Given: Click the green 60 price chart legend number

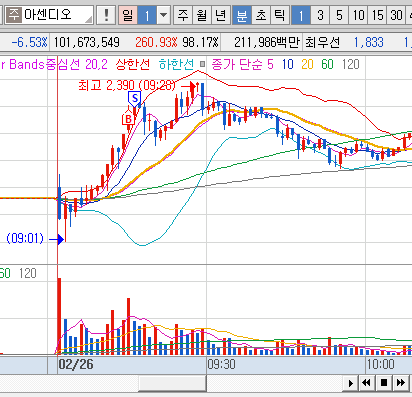Looking at the screenshot, I should pyautogui.click(x=327, y=64).
